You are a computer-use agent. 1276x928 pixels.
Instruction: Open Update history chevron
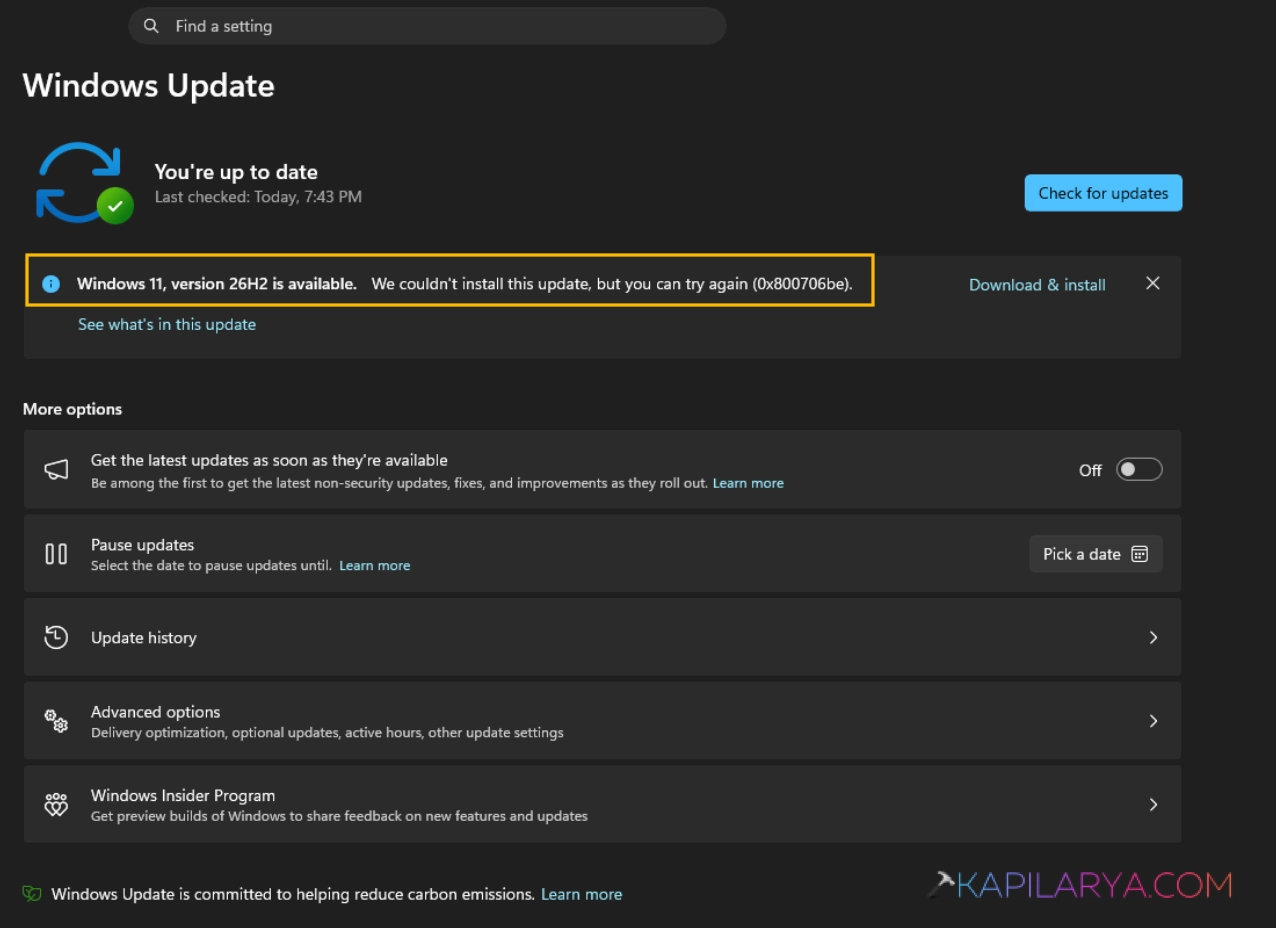point(1153,637)
